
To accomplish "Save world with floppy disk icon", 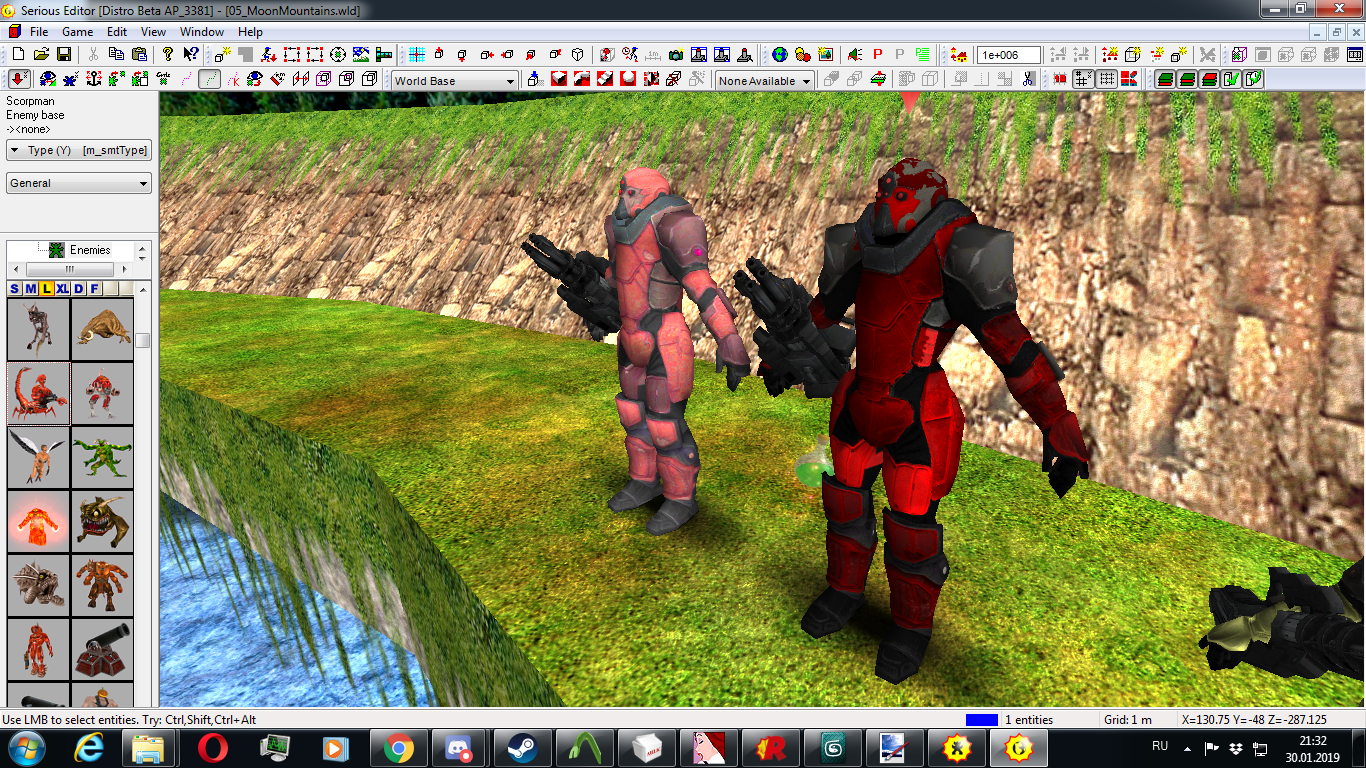I will [63, 54].
